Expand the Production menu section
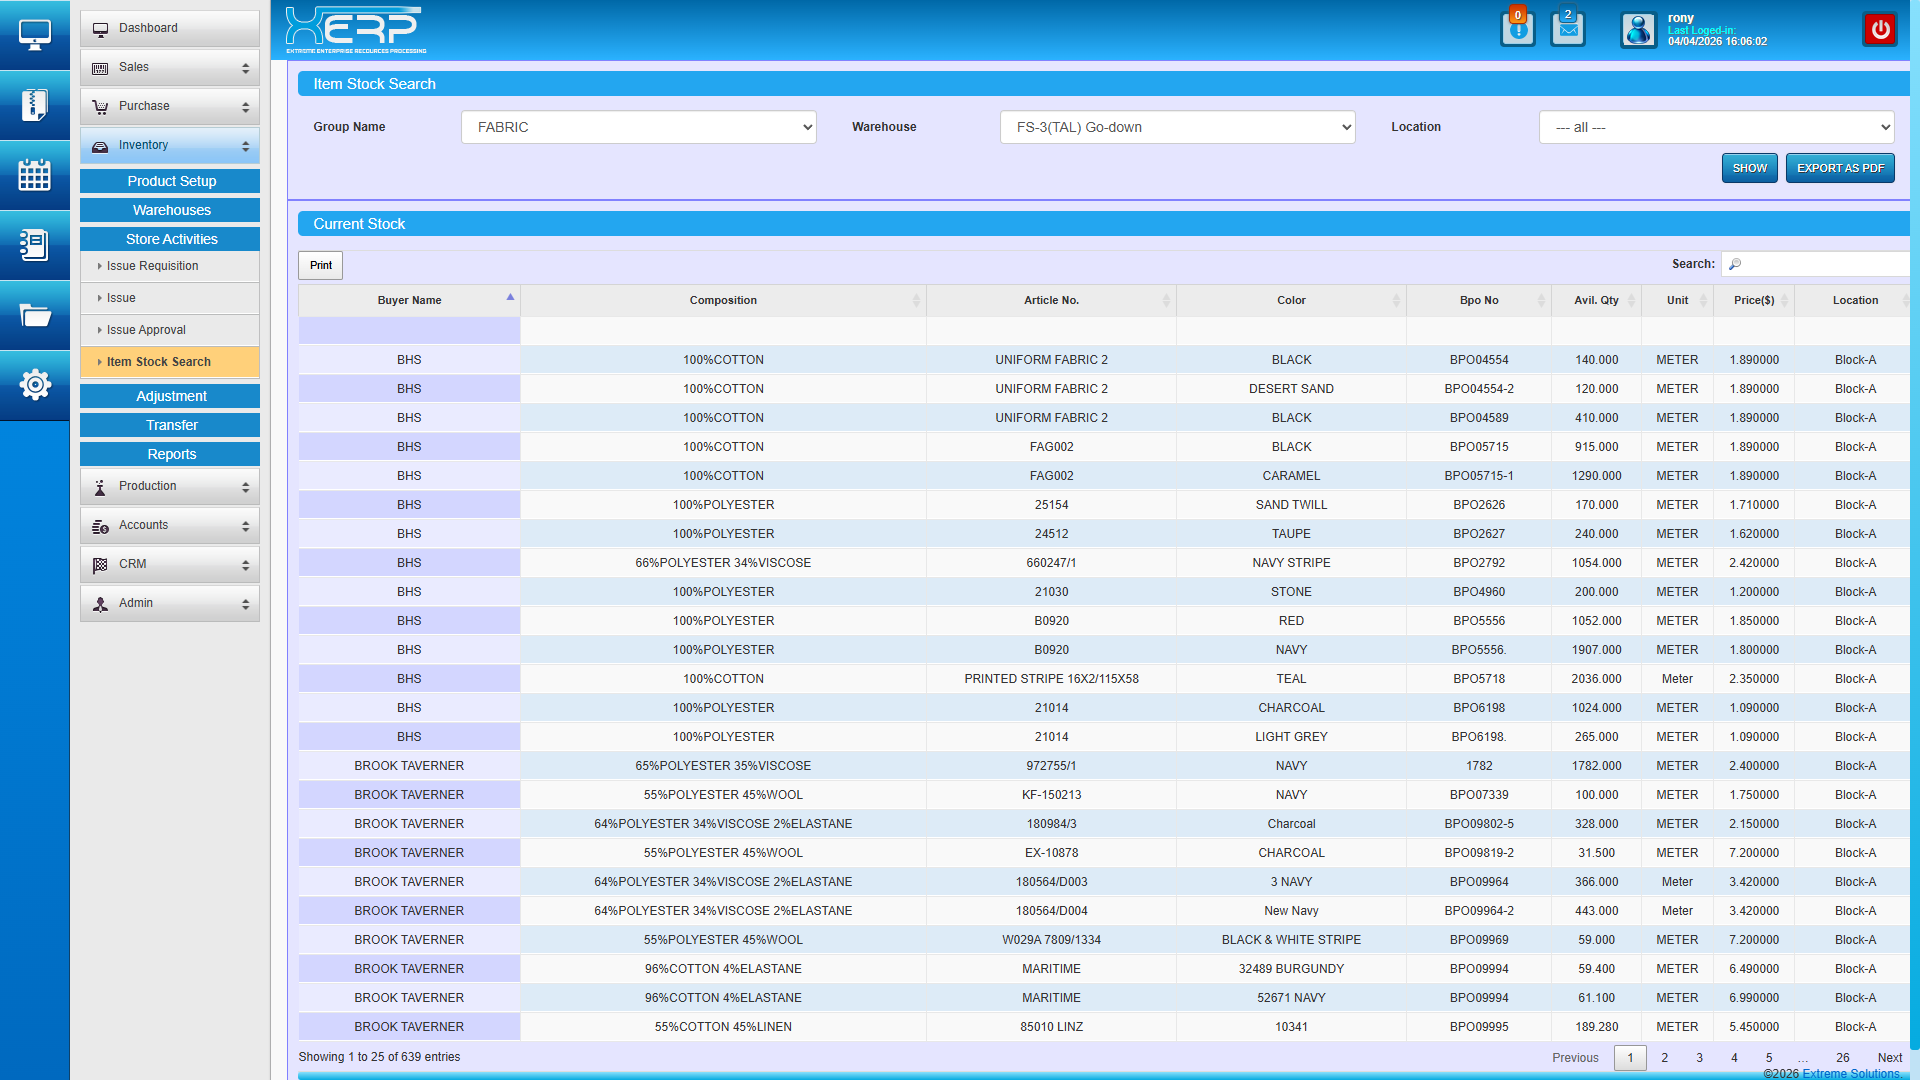Viewport: 1920px width, 1080px height. (170, 486)
